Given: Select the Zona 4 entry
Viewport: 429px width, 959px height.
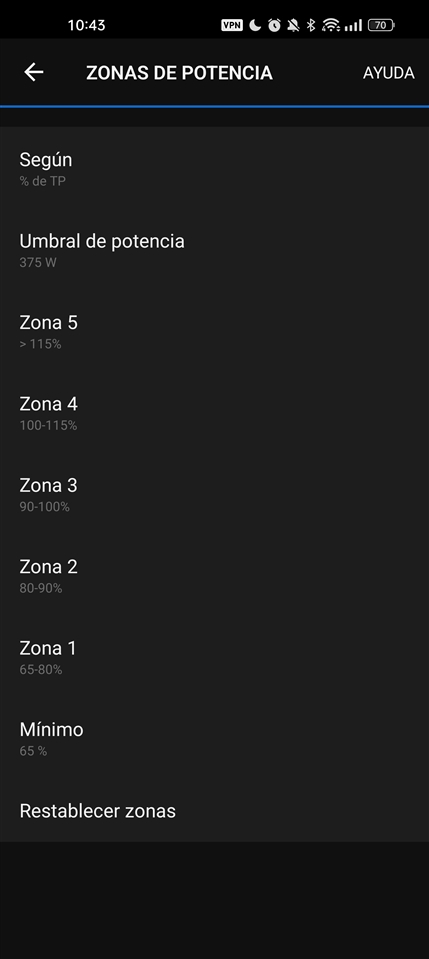Looking at the screenshot, I should 214,413.
